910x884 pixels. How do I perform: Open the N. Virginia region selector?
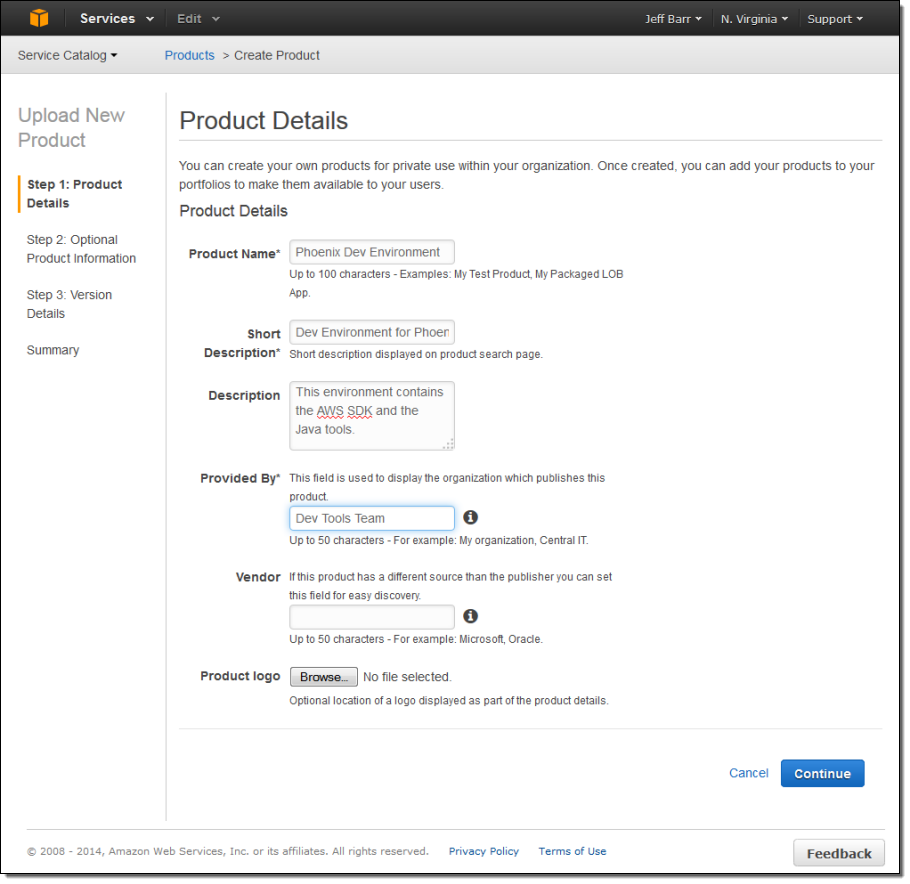pos(754,19)
